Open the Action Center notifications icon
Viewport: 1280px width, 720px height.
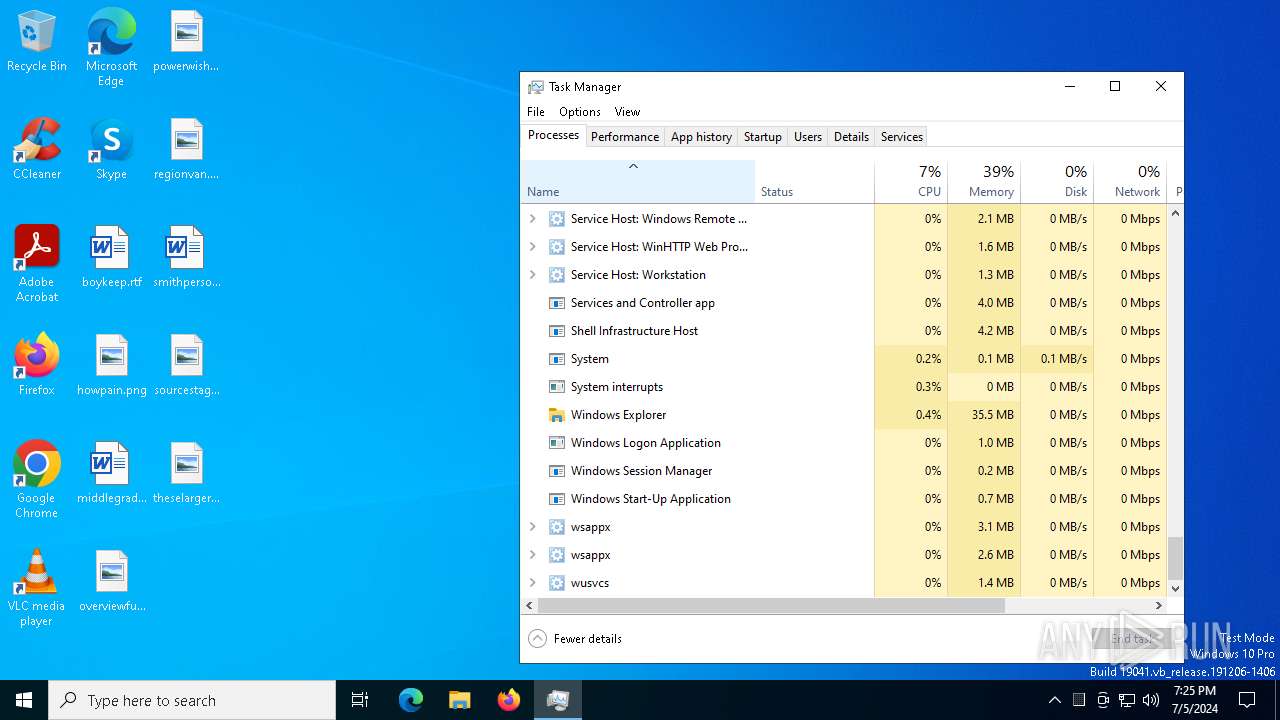coord(1248,700)
